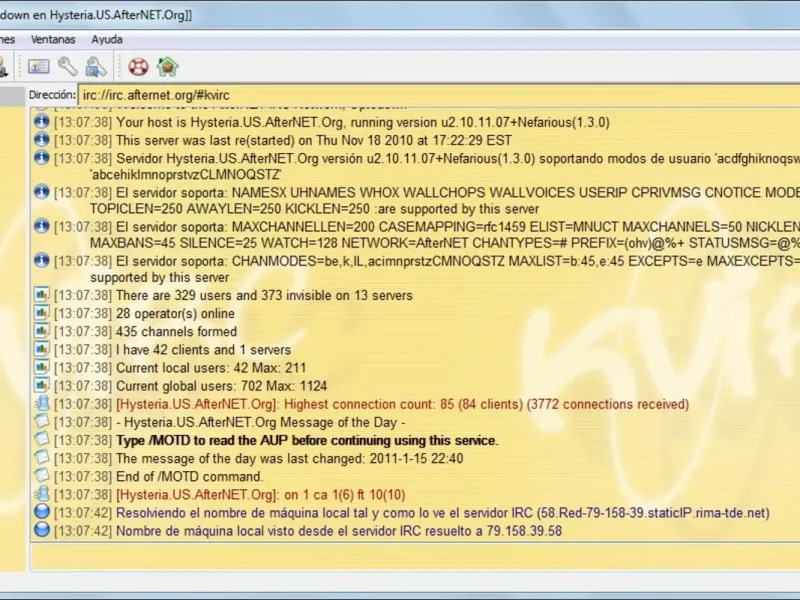
Task: Click the blue globe icon beside 'Nombre de máquina local'
Action: pos(42,531)
